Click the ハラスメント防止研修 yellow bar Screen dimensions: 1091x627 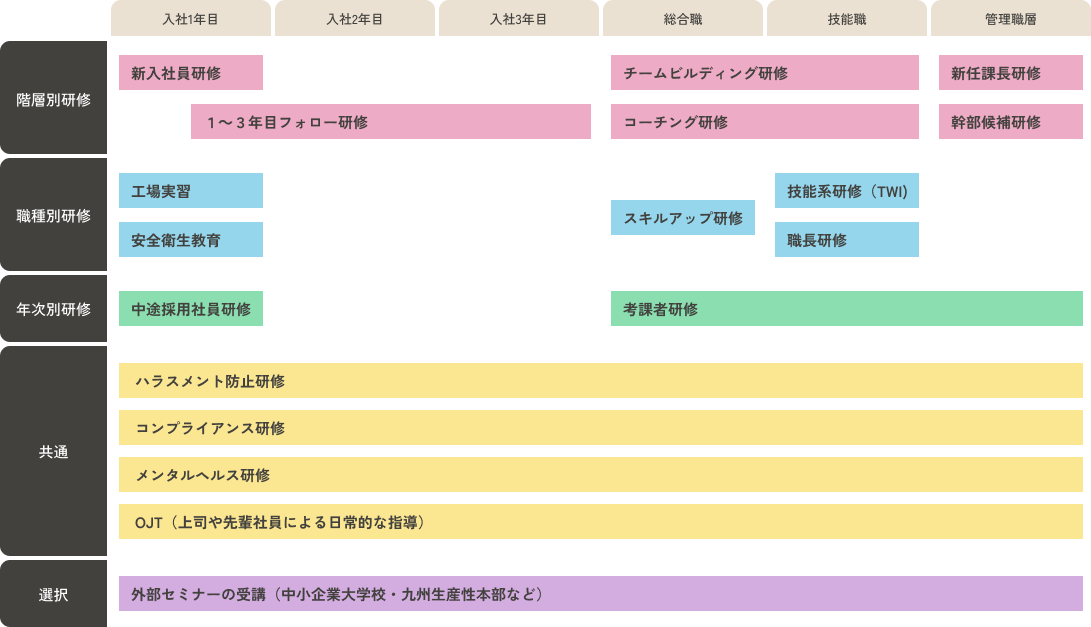(600, 381)
